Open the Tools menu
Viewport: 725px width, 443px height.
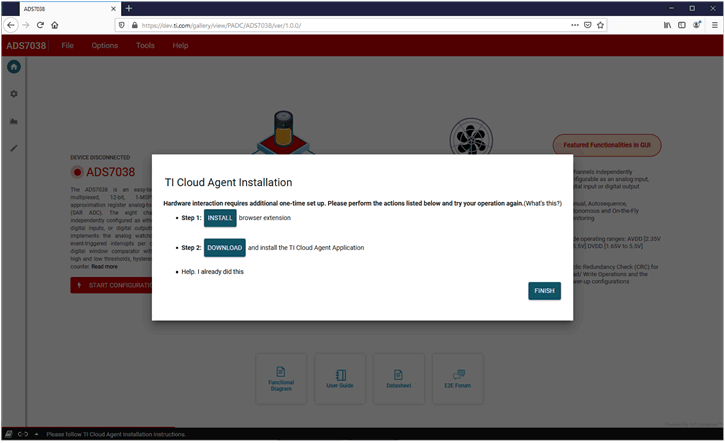pyautogui.click(x=145, y=45)
